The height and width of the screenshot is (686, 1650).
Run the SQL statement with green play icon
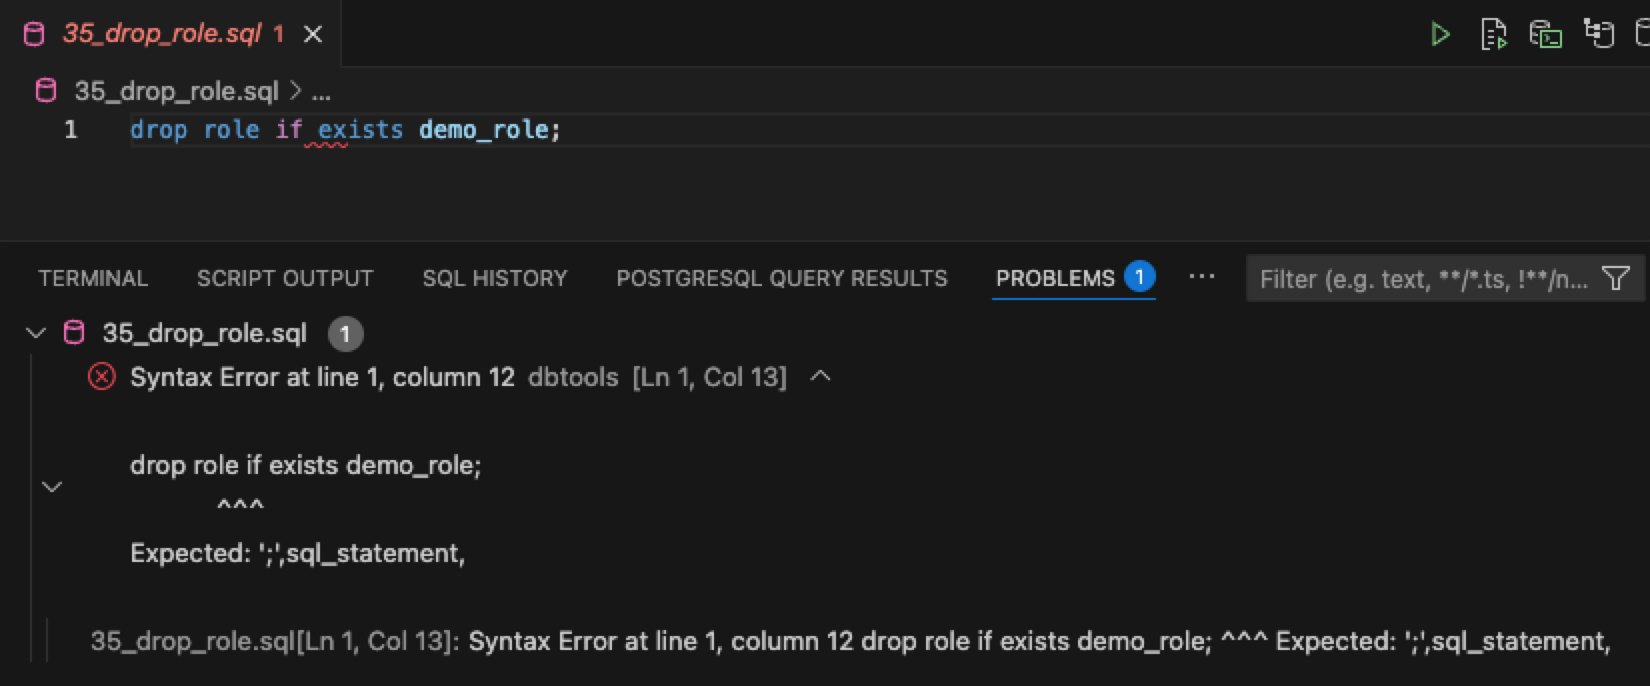tap(1440, 35)
